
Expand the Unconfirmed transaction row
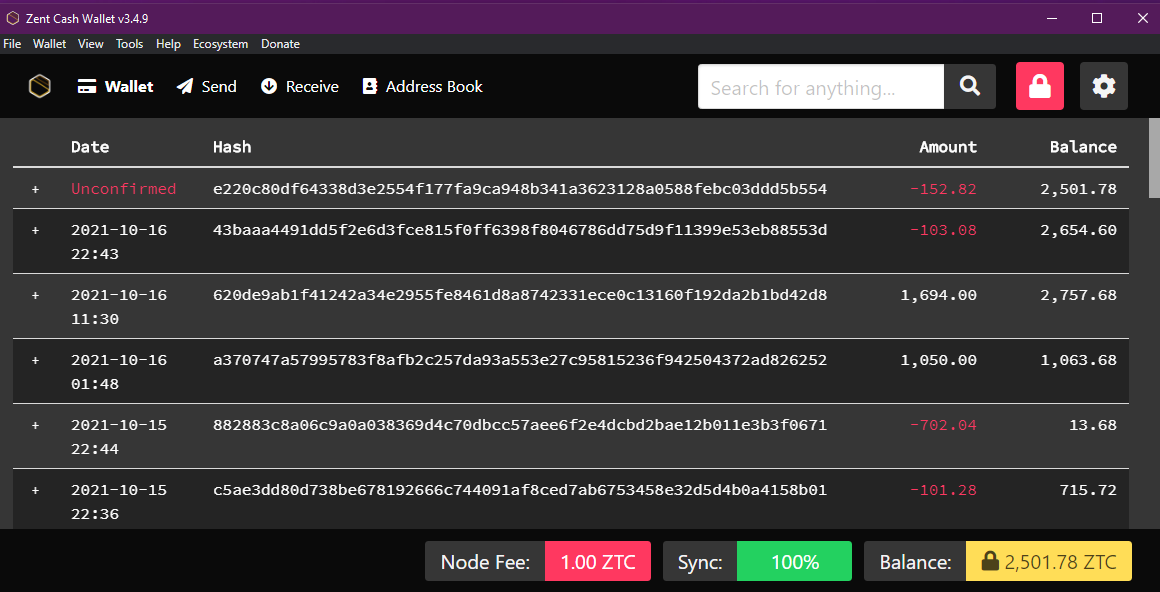(x=35, y=189)
